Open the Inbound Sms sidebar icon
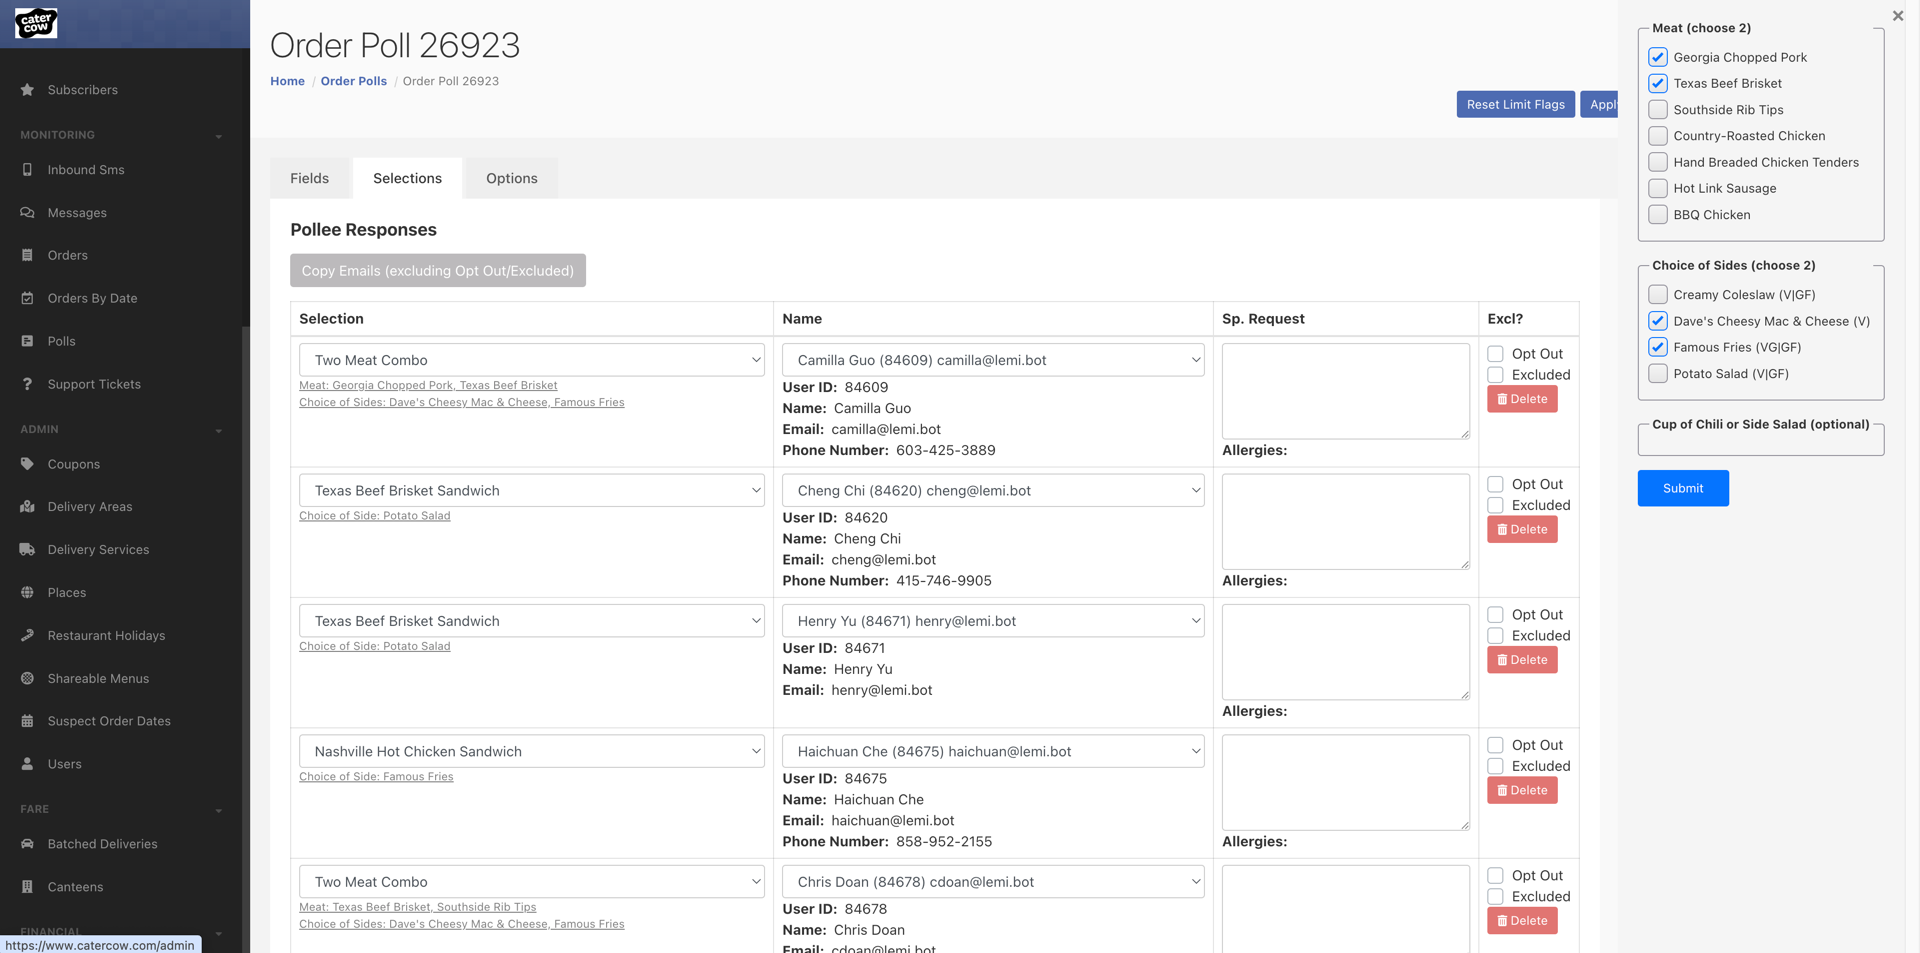 tap(27, 170)
